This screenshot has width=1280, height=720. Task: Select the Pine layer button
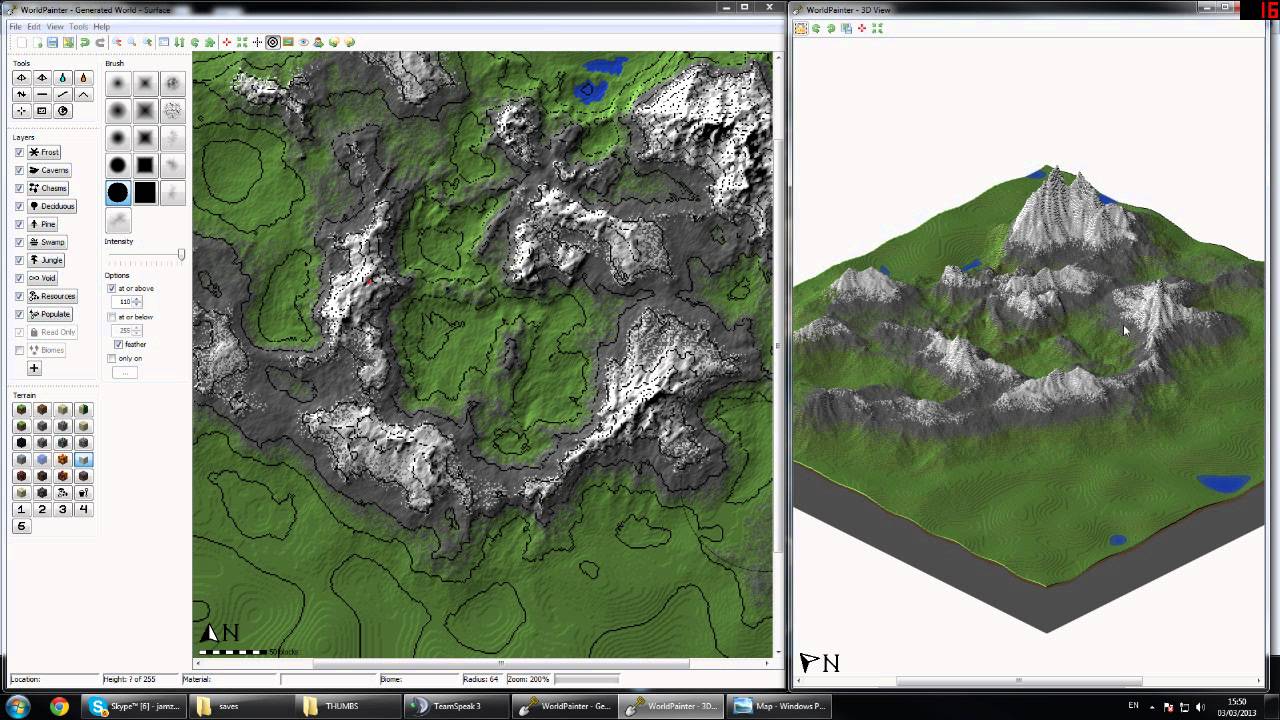pos(42,224)
